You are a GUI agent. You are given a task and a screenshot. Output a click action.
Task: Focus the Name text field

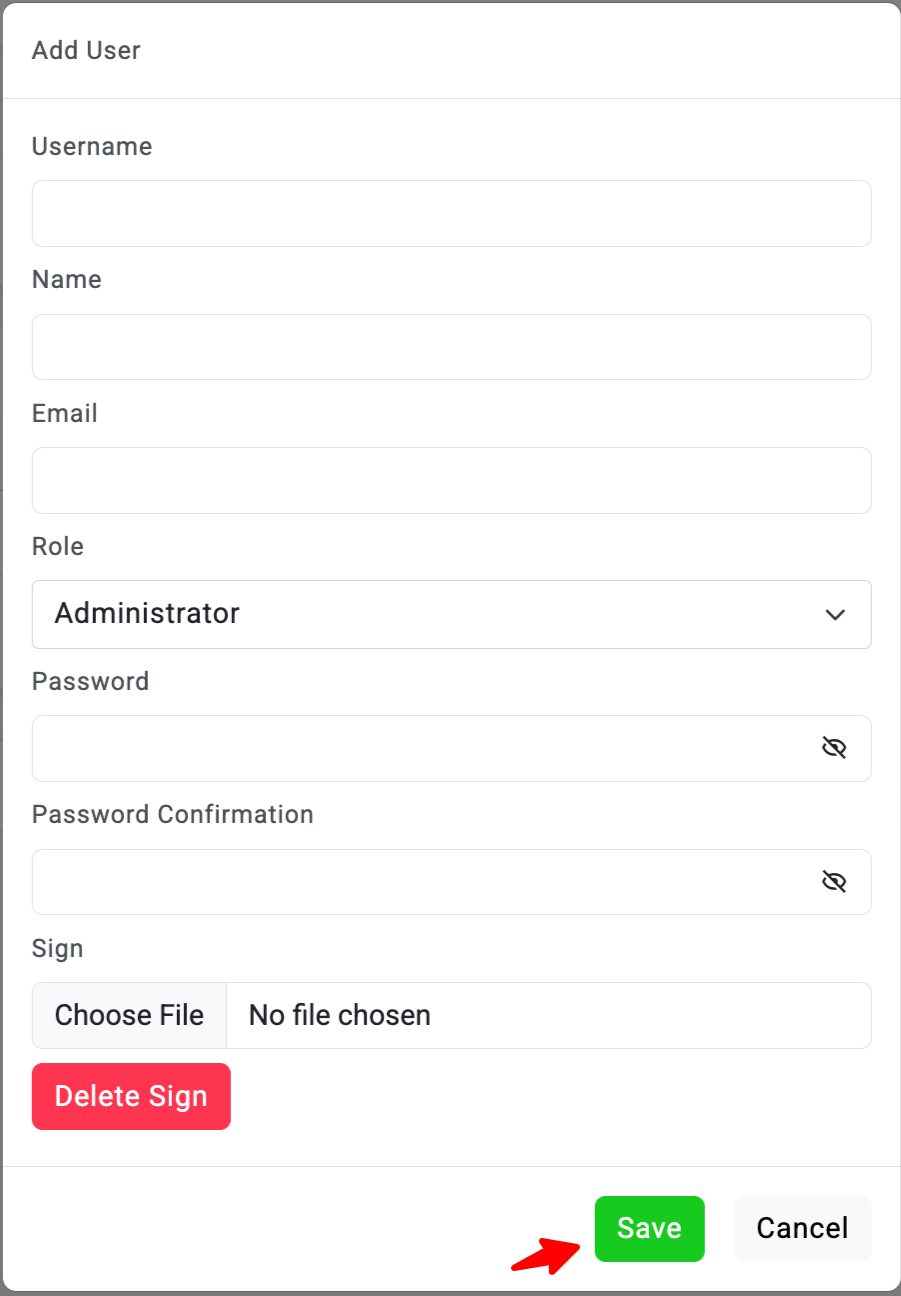(x=451, y=347)
